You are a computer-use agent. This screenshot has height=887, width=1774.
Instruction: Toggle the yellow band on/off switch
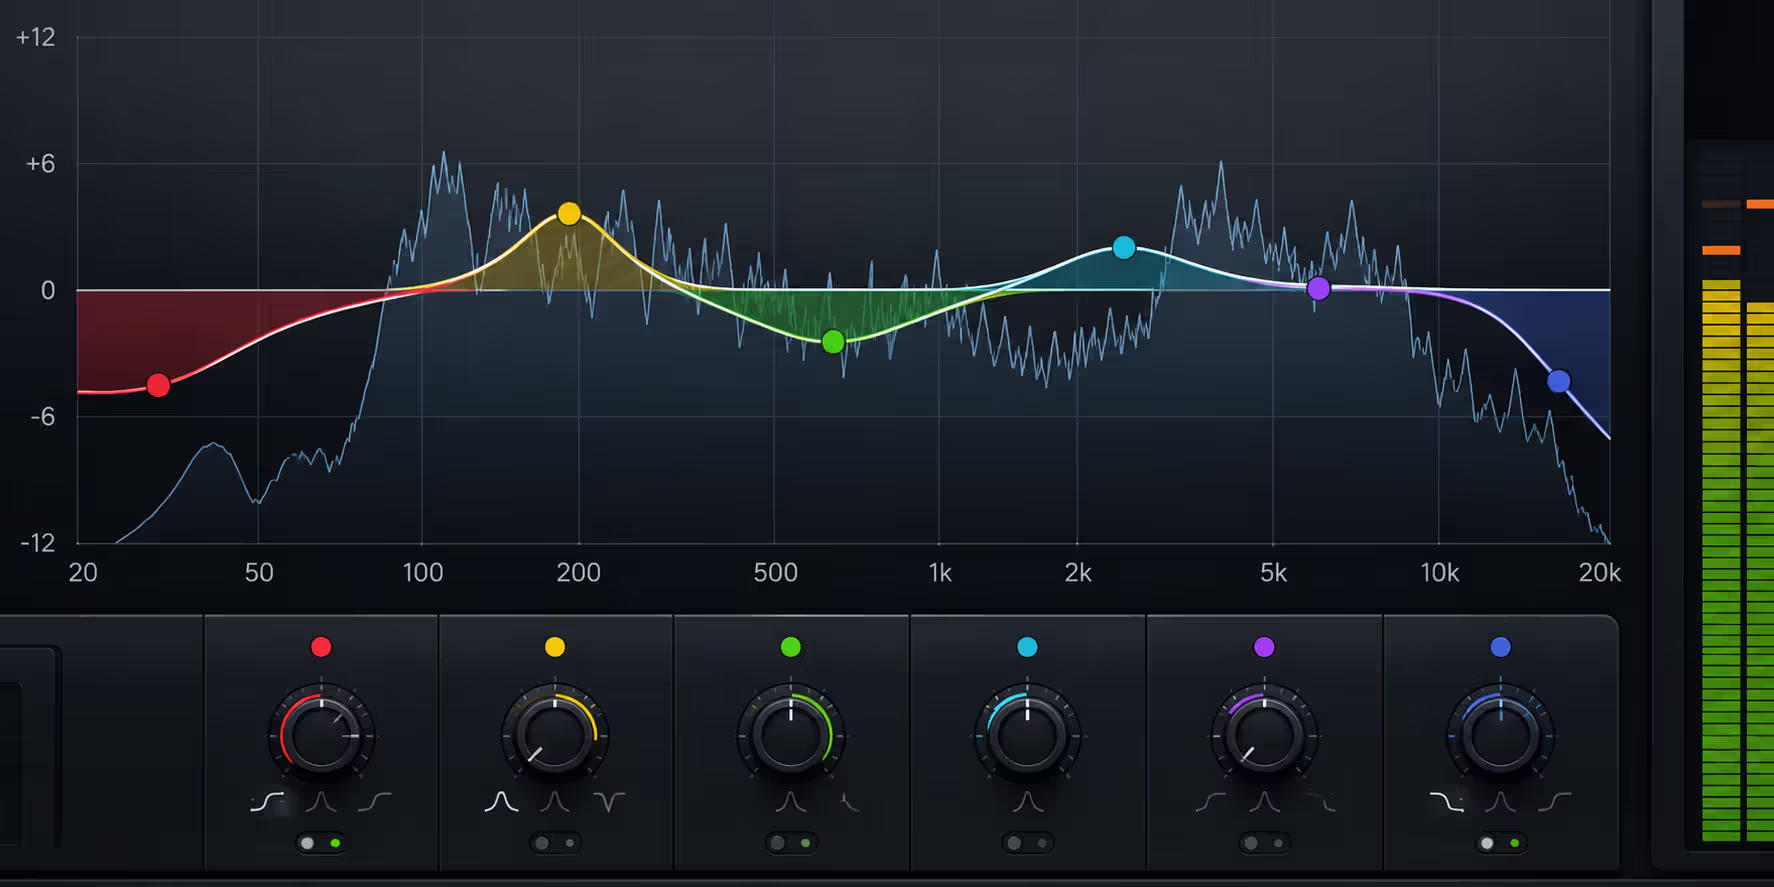(555, 843)
